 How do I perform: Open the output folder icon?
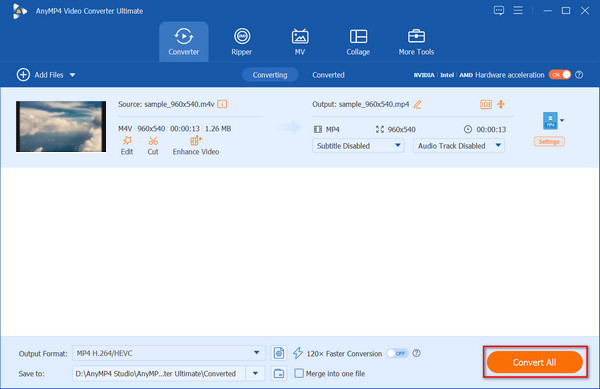coord(279,373)
